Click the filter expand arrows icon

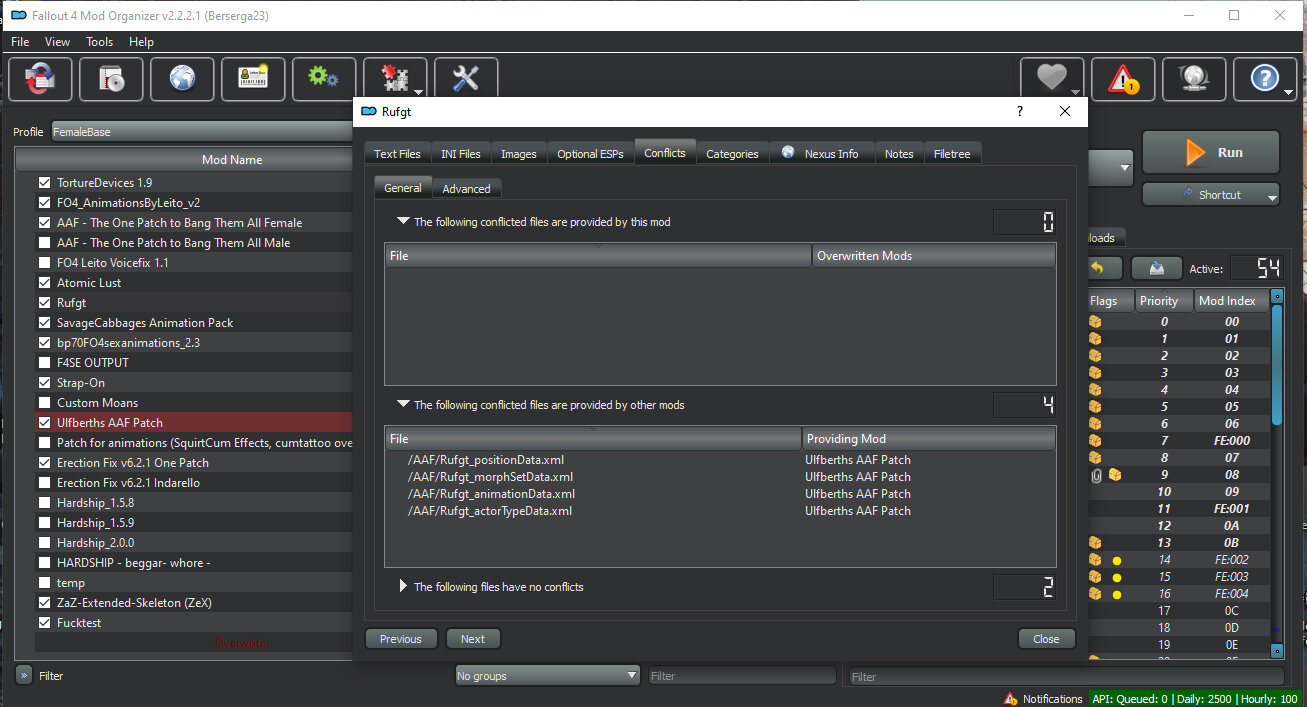(x=24, y=675)
